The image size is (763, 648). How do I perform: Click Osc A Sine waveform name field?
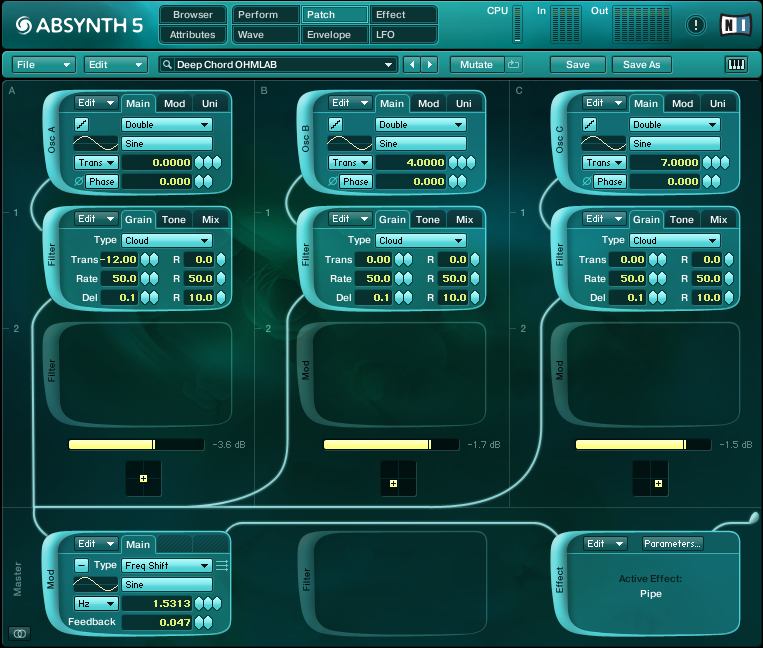[x=167, y=144]
